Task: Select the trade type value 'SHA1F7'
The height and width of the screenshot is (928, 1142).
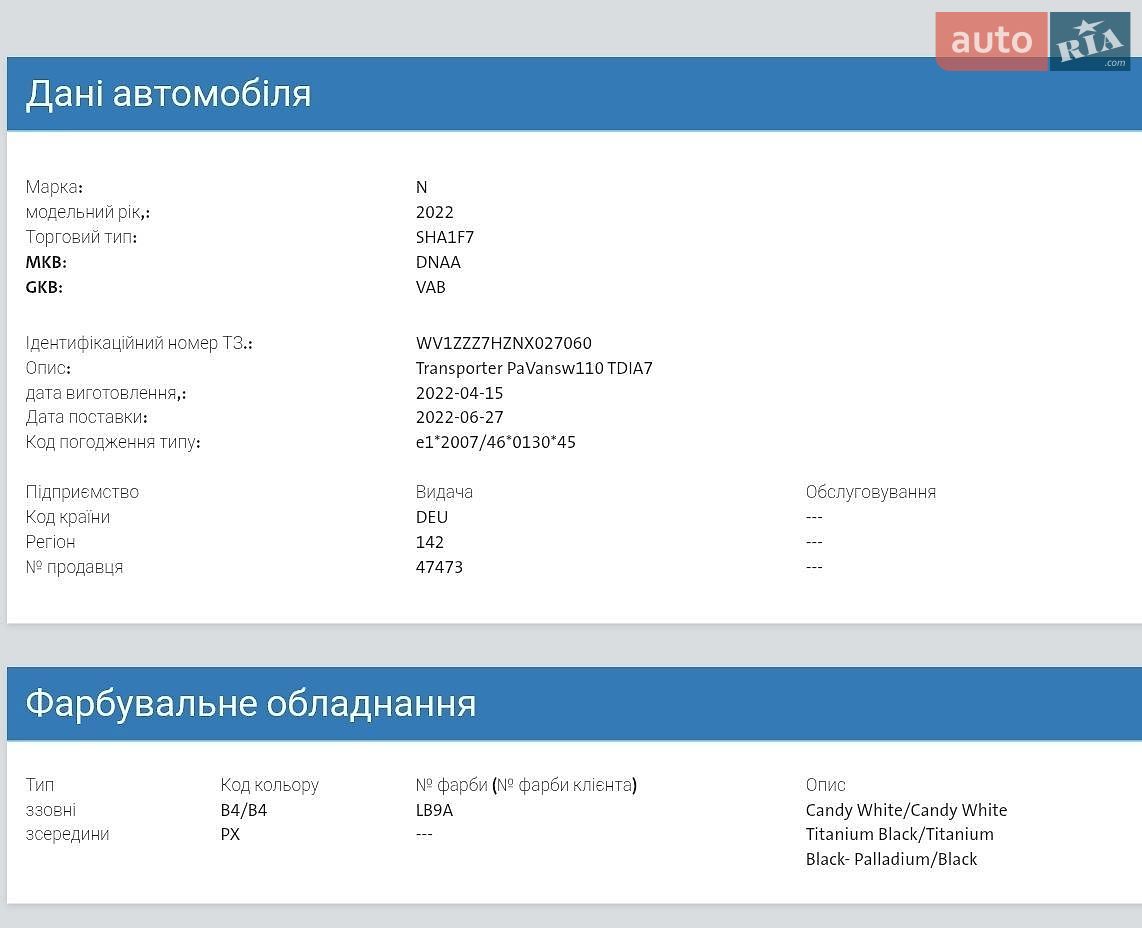Action: click(x=445, y=237)
